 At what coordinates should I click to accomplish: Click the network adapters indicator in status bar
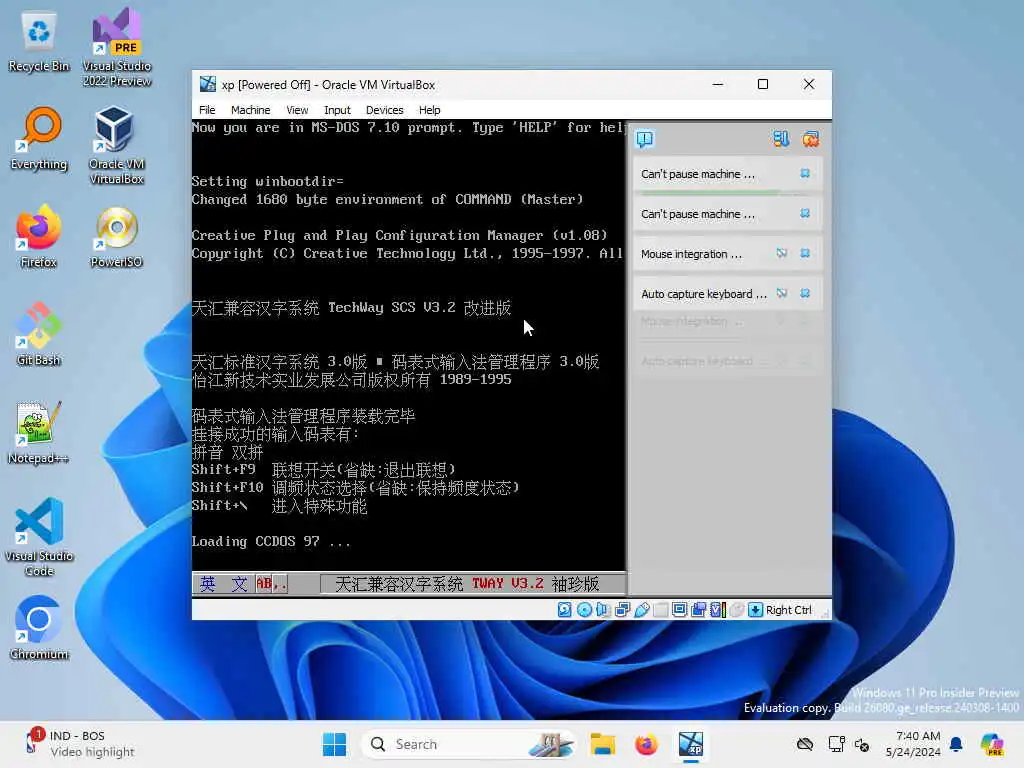[x=622, y=610]
